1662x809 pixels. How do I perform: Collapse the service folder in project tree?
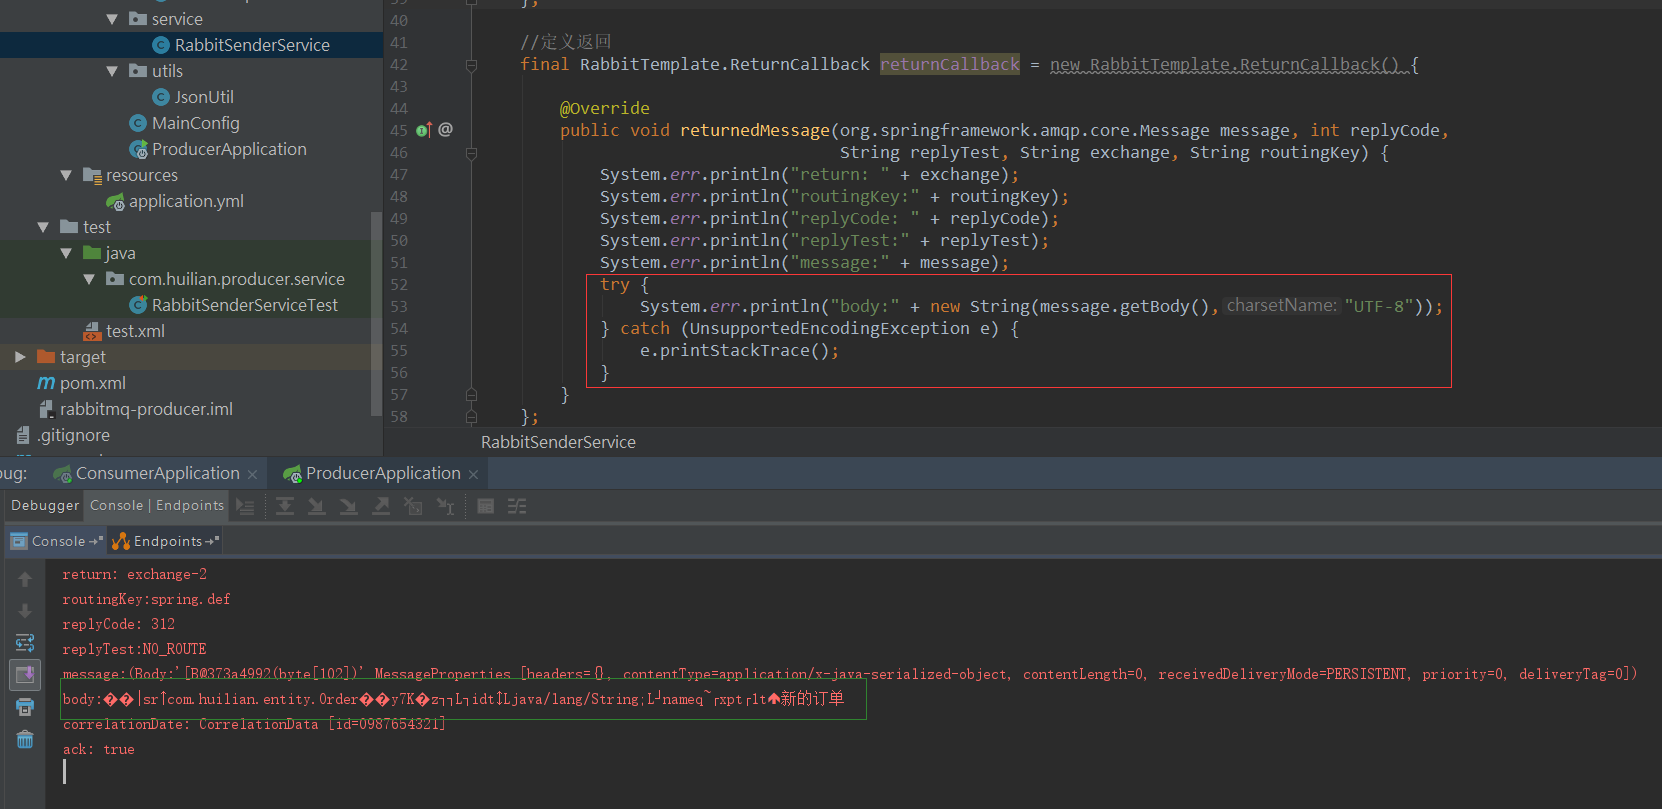point(112,19)
